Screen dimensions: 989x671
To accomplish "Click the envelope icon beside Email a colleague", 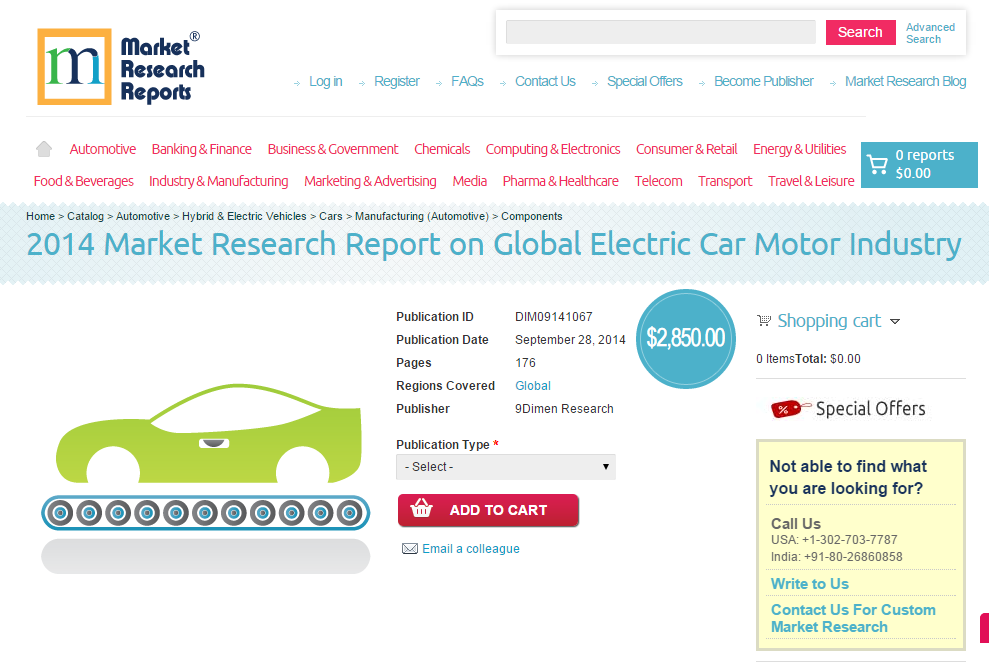I will [x=409, y=548].
